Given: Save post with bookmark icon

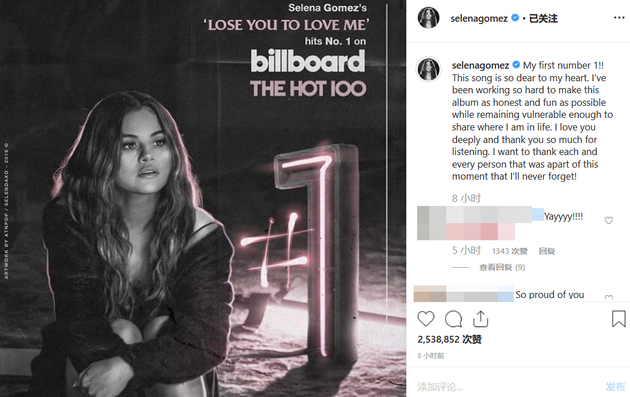Looking at the screenshot, I should tap(618, 319).
